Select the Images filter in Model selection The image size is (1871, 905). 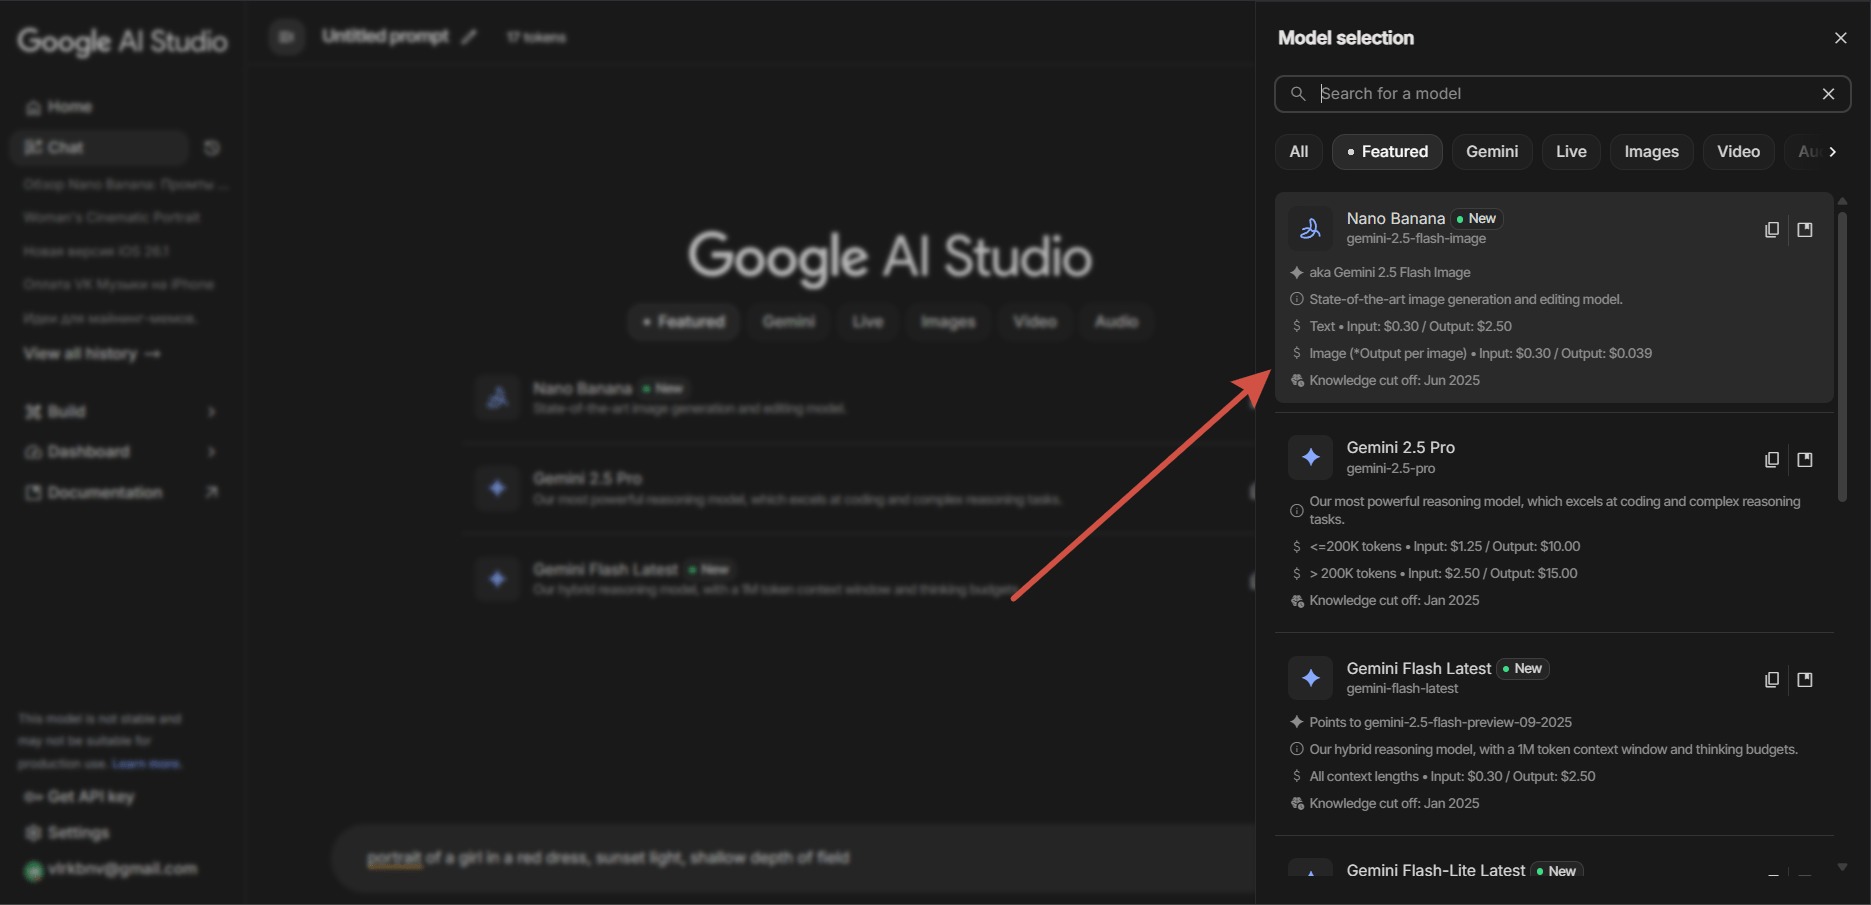1652,152
